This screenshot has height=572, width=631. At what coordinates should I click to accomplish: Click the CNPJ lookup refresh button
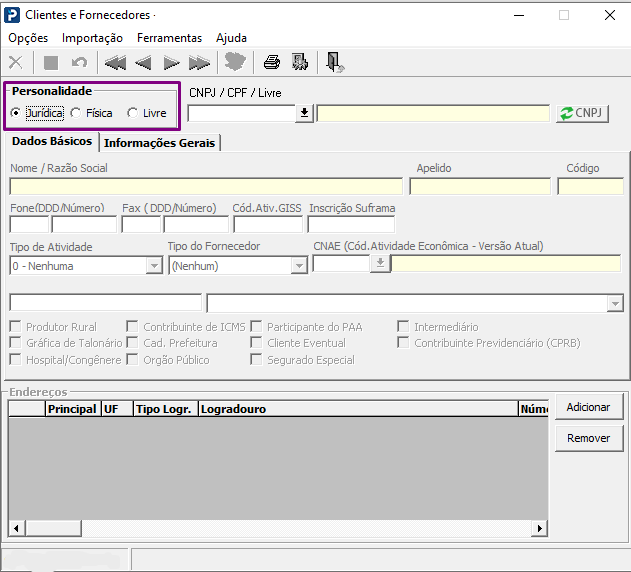pyautogui.click(x=583, y=113)
